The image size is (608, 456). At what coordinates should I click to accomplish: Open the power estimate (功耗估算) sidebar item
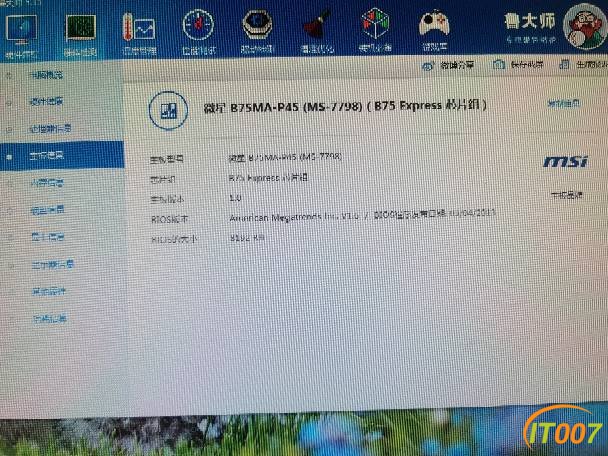pyautogui.click(x=50, y=319)
